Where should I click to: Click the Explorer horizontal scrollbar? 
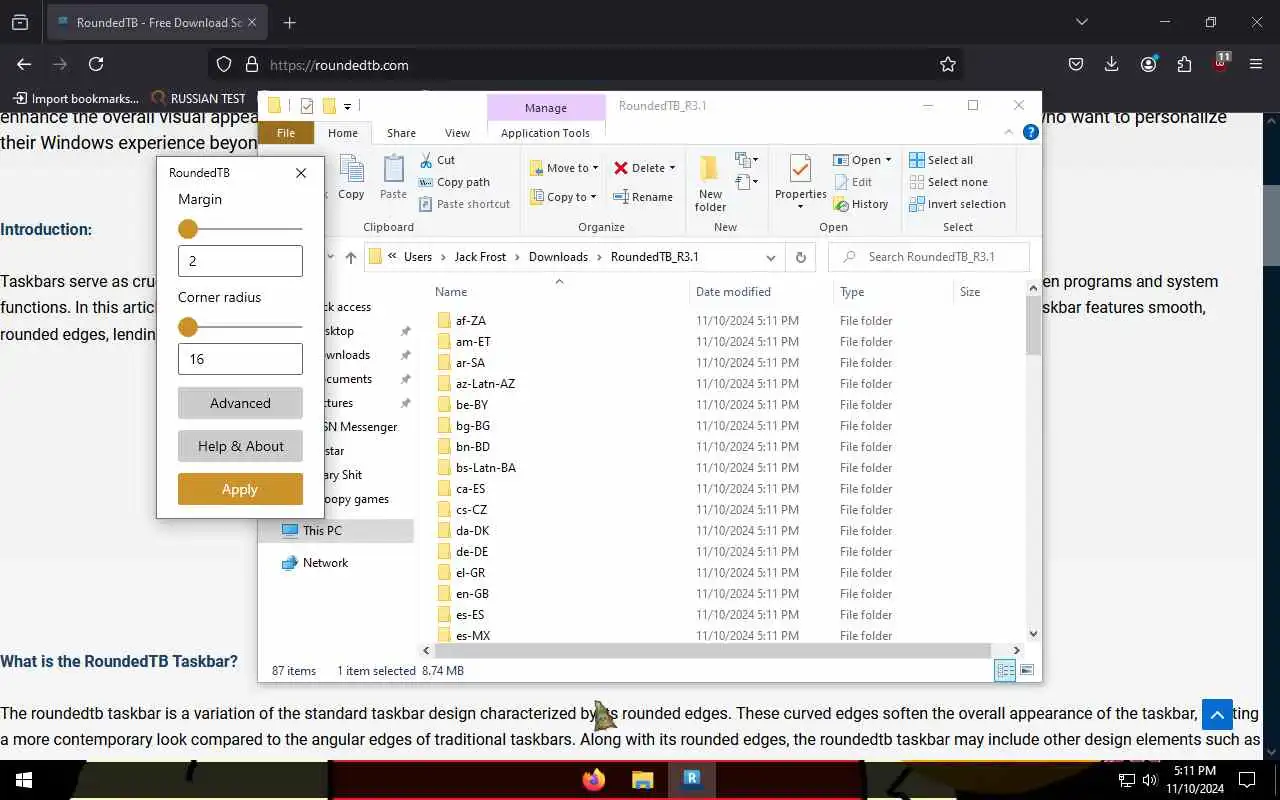[x=715, y=650]
